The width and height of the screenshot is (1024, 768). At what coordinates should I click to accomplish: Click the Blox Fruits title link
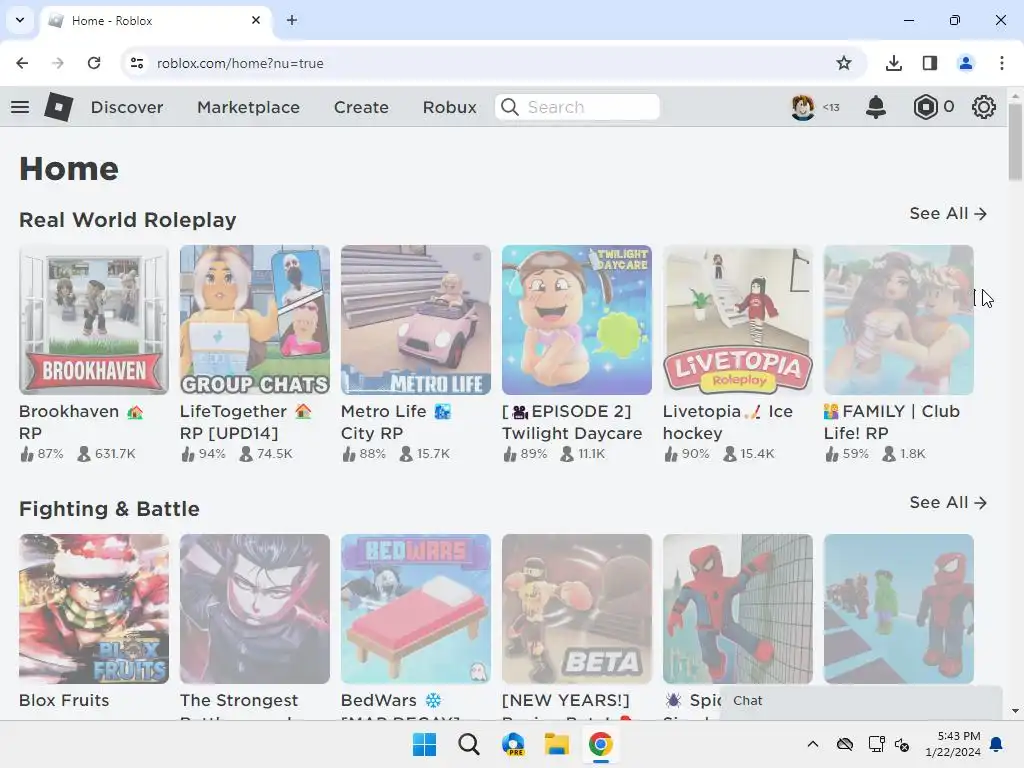(64, 700)
